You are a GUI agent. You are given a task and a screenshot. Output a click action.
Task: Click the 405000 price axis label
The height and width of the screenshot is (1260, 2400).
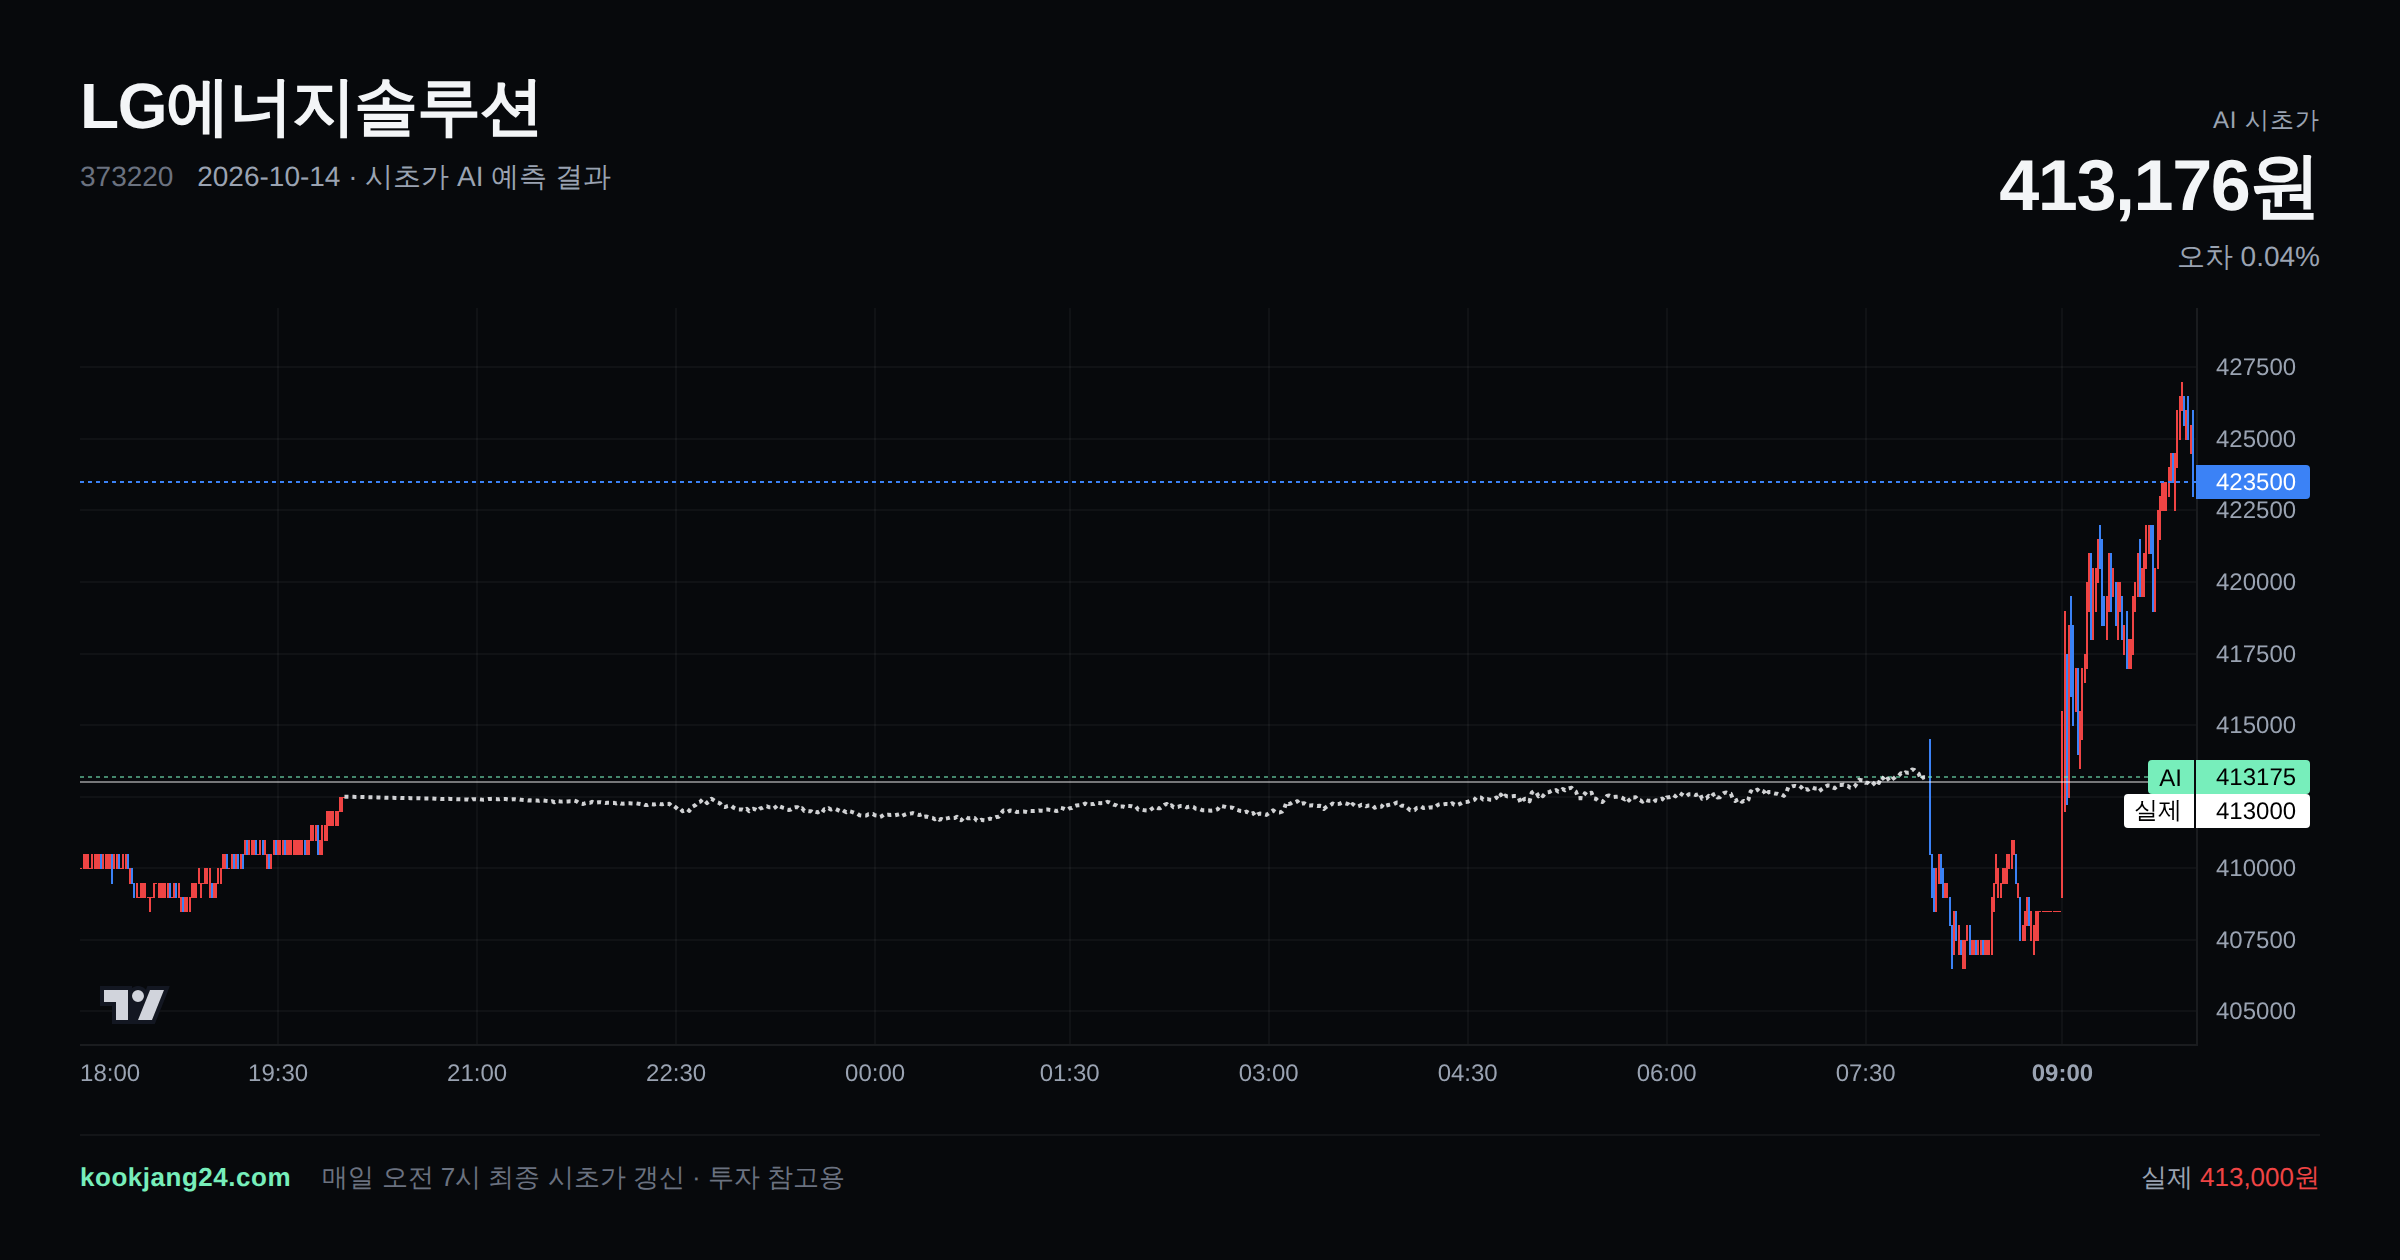(x=2255, y=1011)
